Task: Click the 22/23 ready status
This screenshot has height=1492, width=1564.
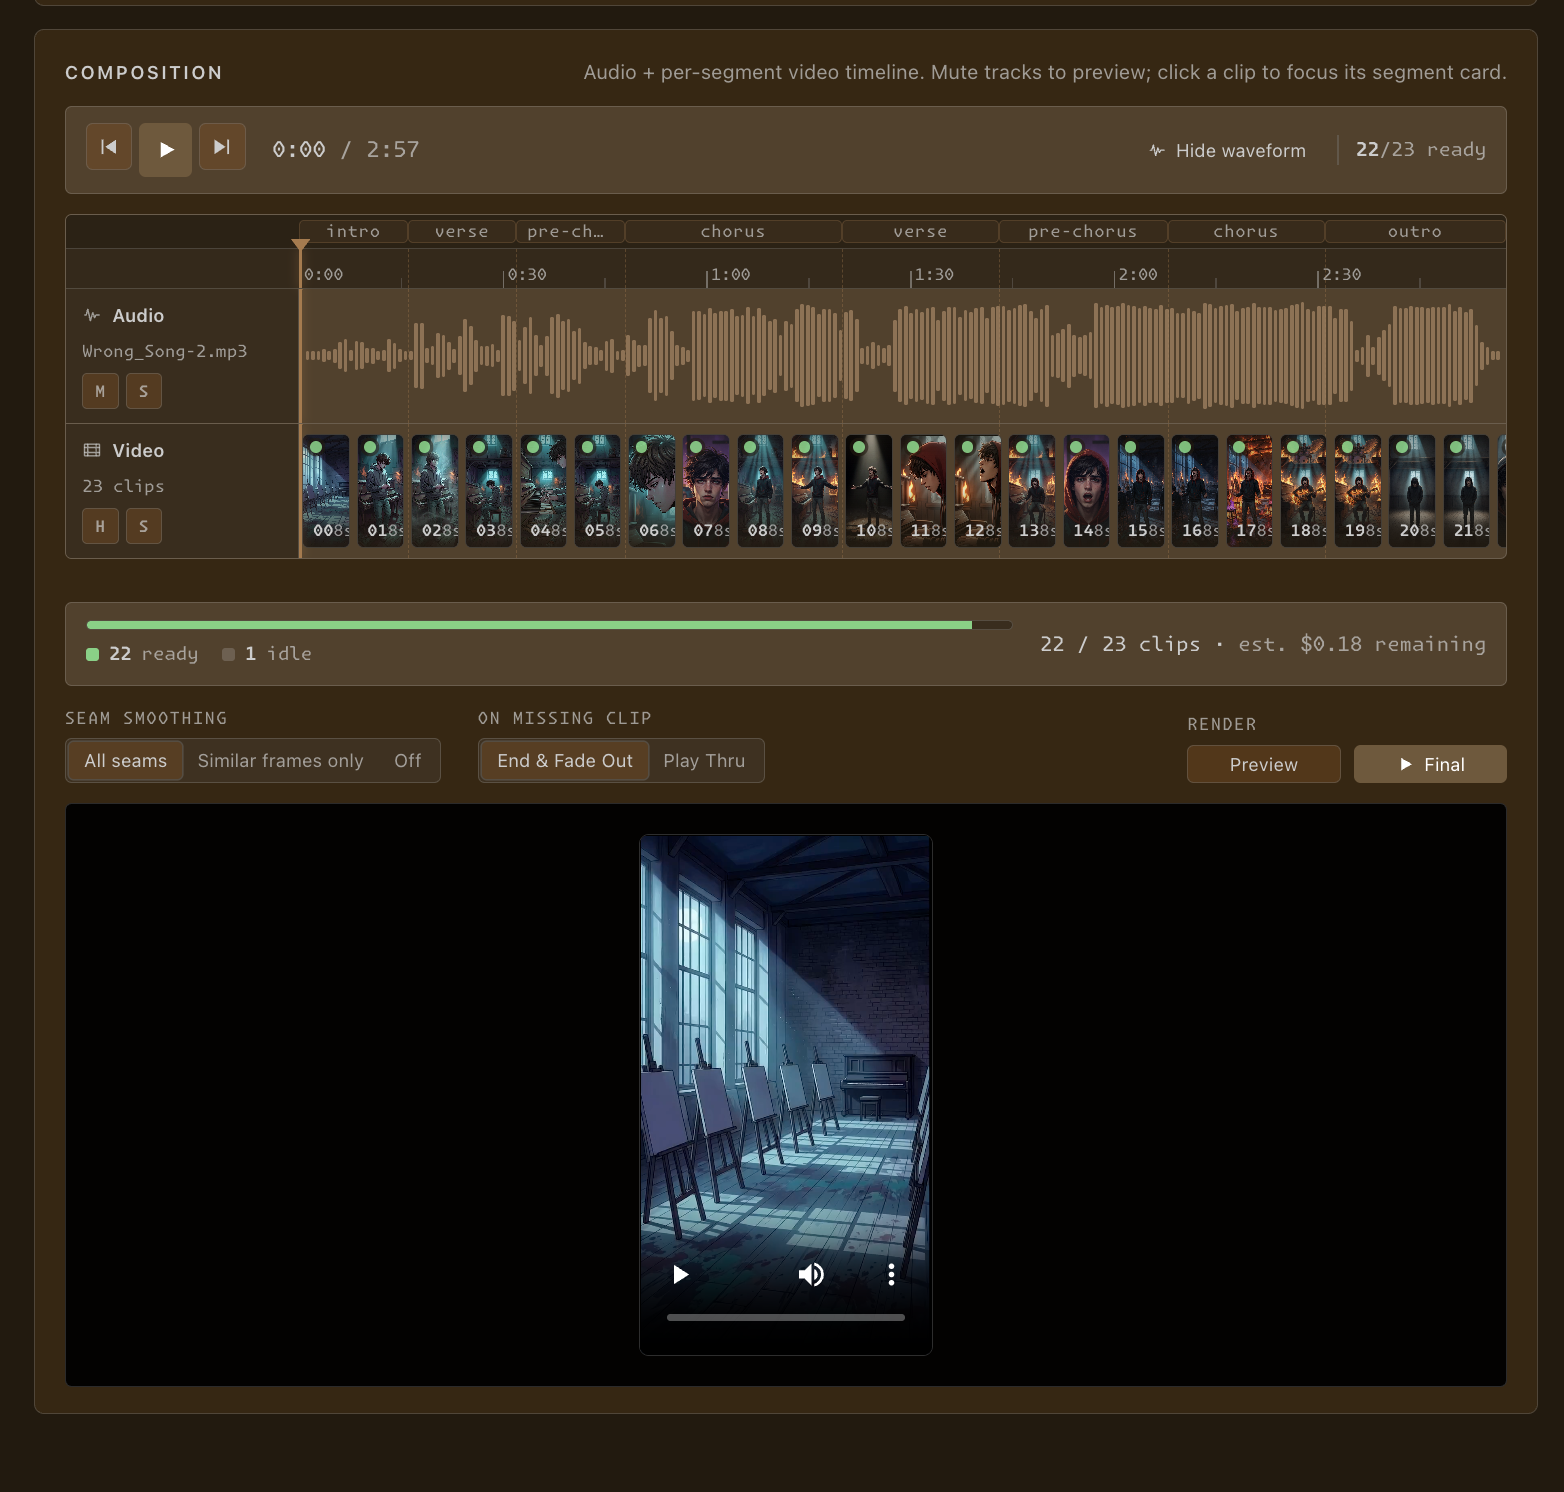Action: click(x=1420, y=149)
